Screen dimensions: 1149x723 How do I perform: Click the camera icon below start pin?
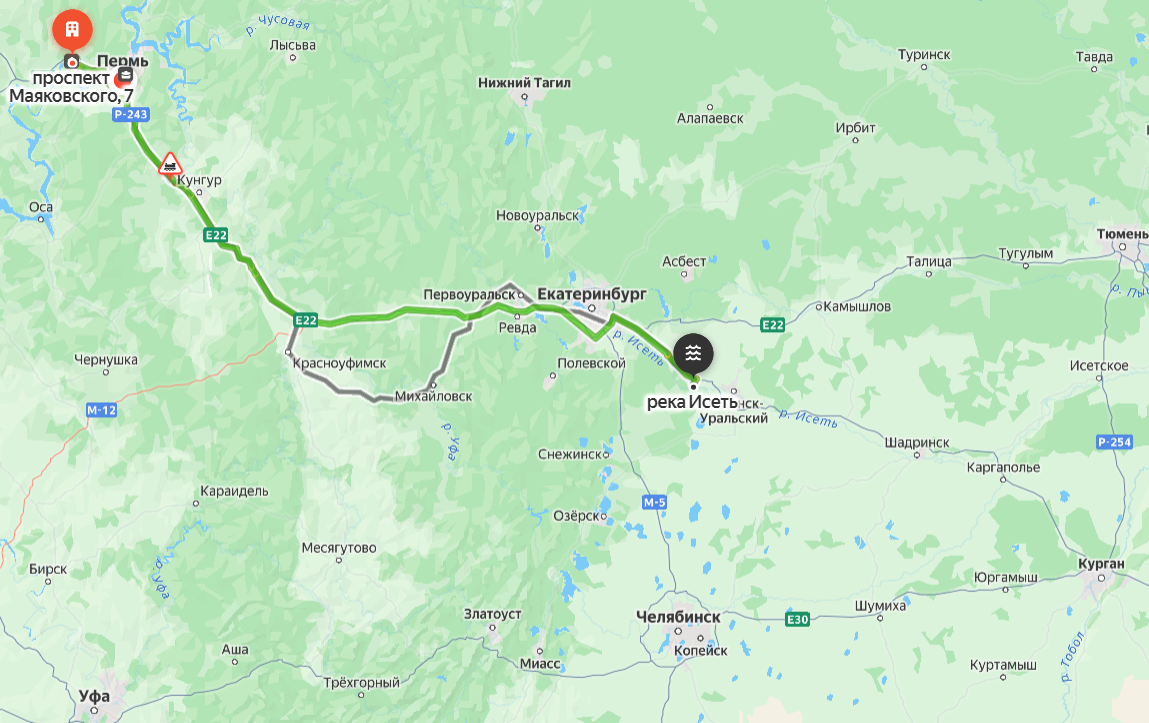tap(72, 62)
